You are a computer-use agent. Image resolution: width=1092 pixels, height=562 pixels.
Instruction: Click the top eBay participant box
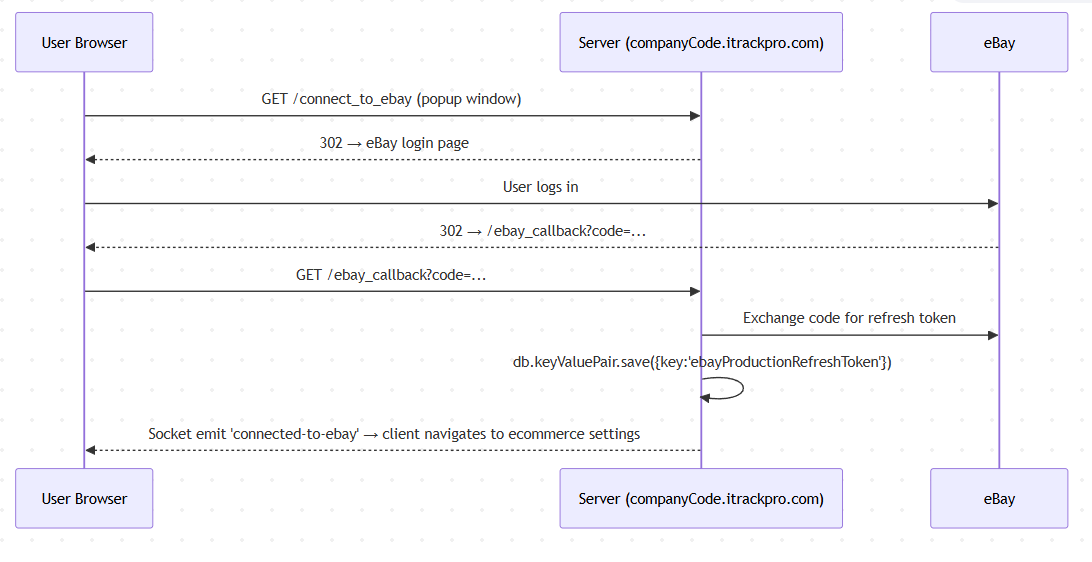click(x=998, y=42)
